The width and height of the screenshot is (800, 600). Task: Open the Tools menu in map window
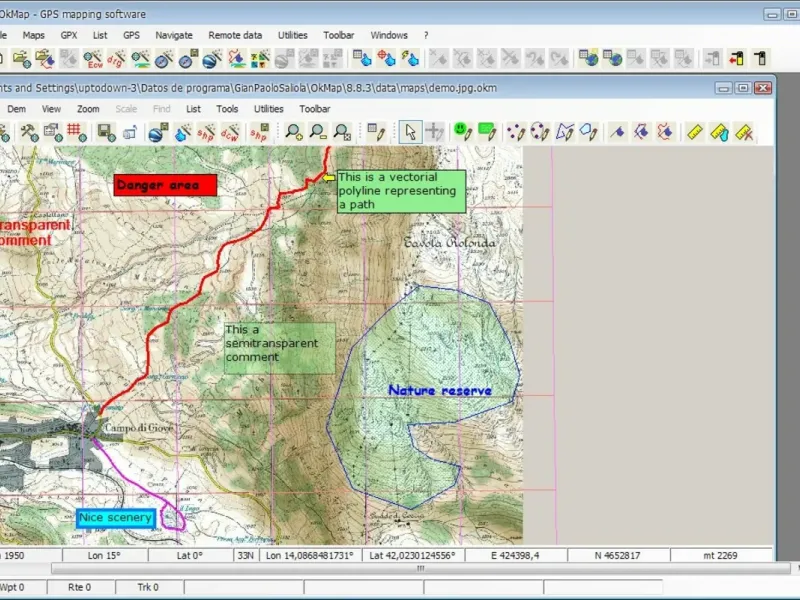click(227, 109)
